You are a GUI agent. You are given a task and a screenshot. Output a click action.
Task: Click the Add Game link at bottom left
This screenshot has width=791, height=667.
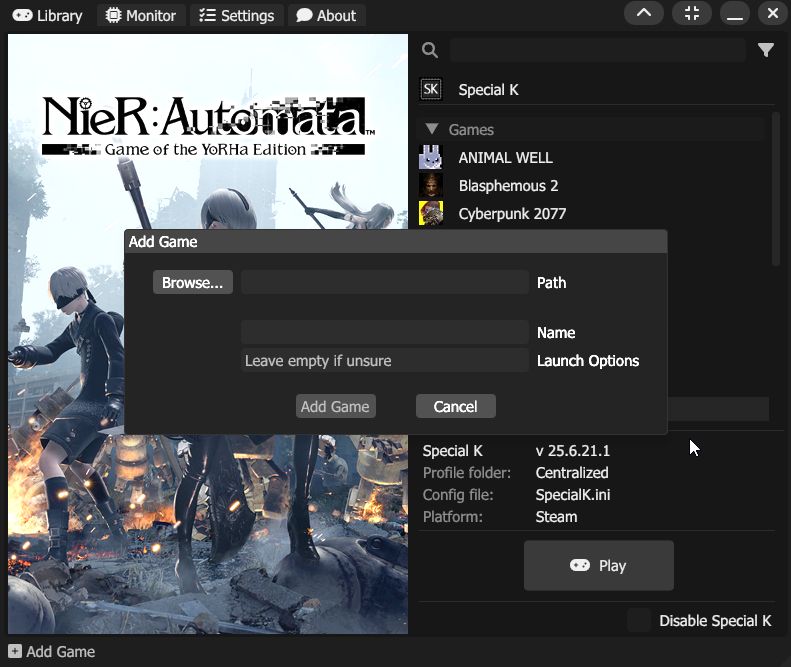coord(61,651)
